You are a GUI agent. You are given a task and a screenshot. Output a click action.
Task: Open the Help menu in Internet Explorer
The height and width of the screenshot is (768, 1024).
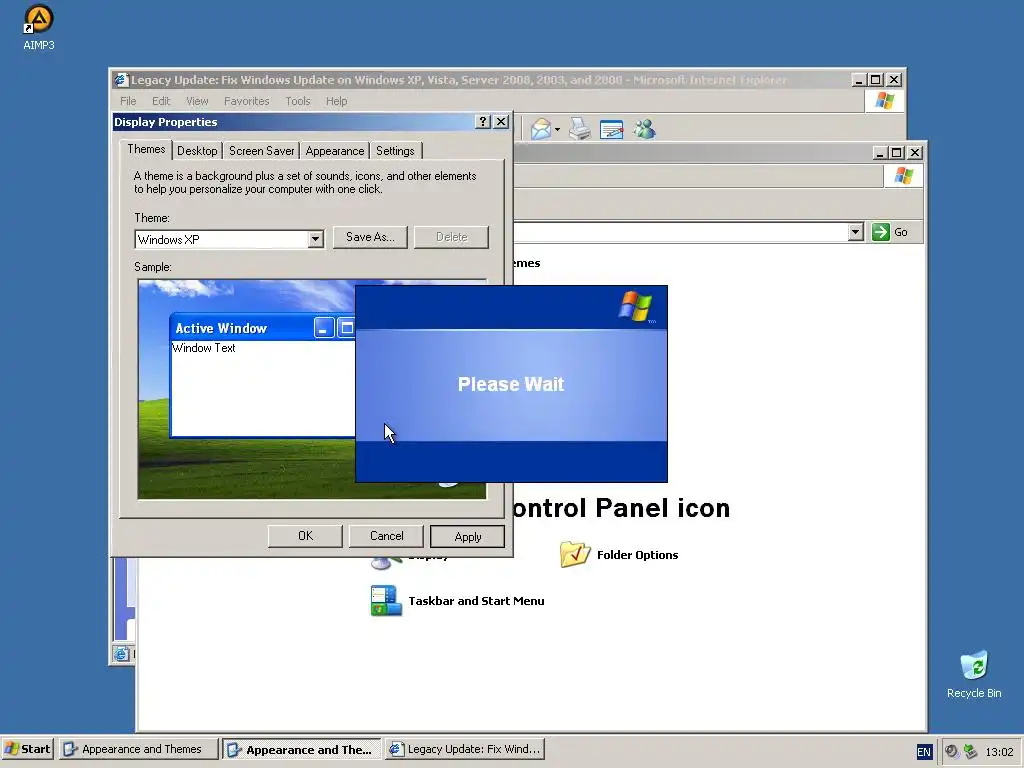click(336, 101)
